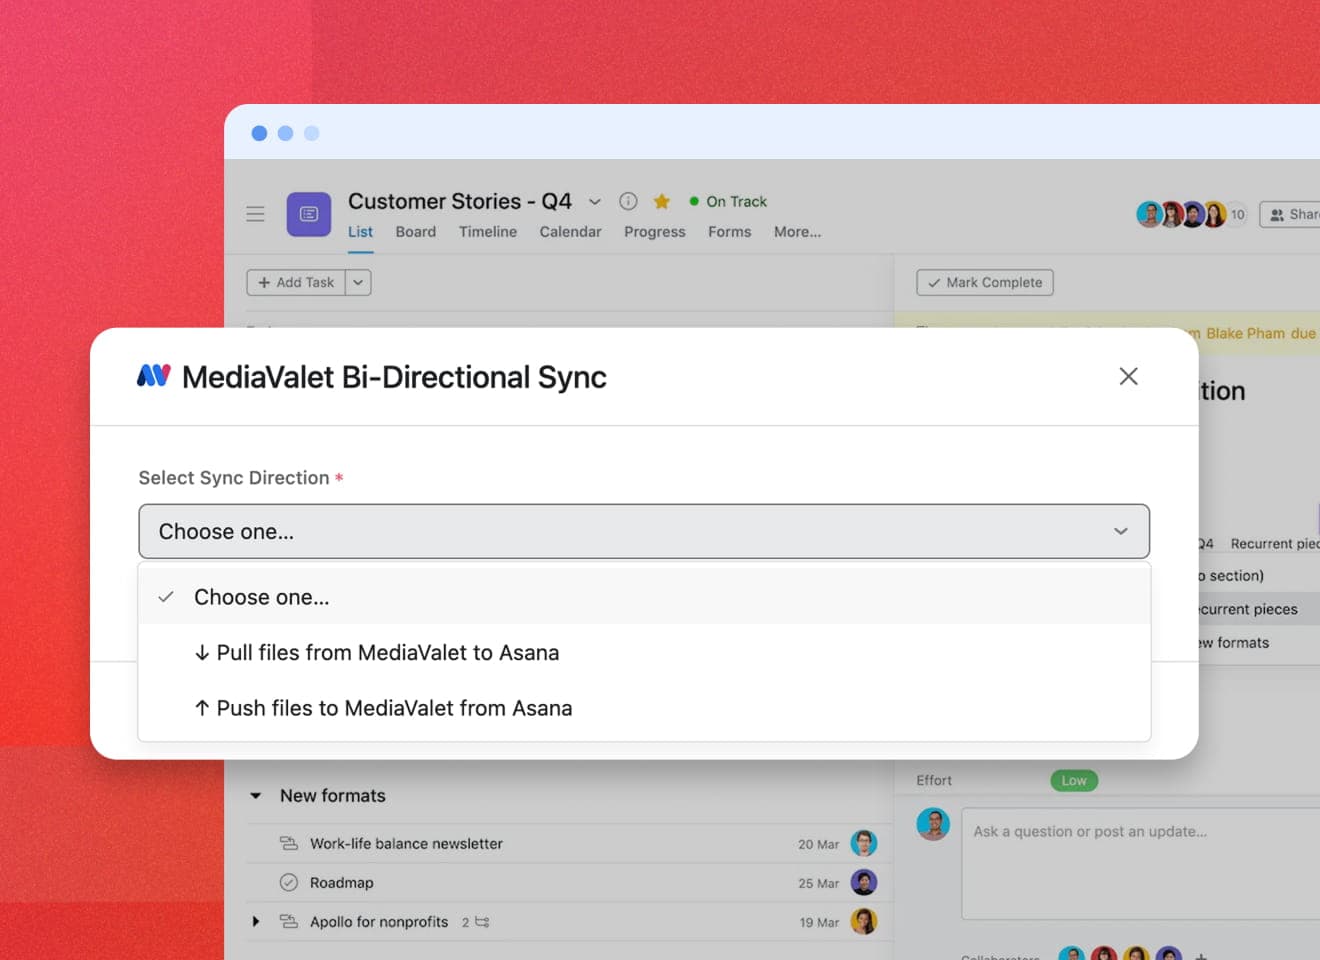Open the 'New formats' section title

(x=333, y=796)
